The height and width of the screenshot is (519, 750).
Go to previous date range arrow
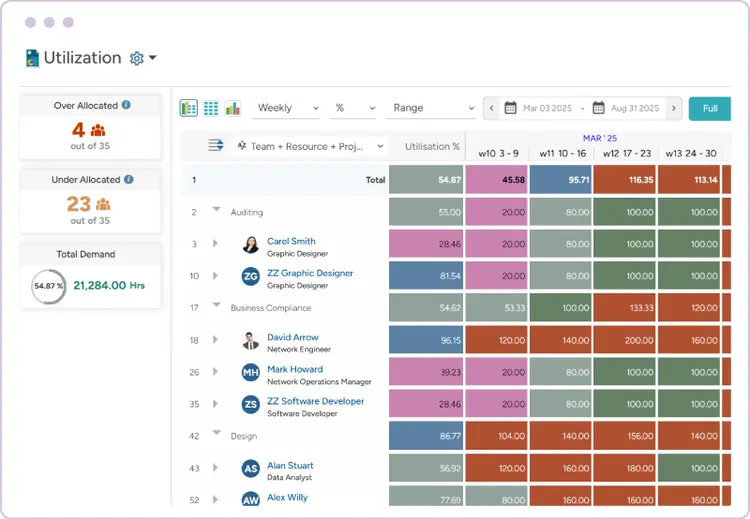491,108
